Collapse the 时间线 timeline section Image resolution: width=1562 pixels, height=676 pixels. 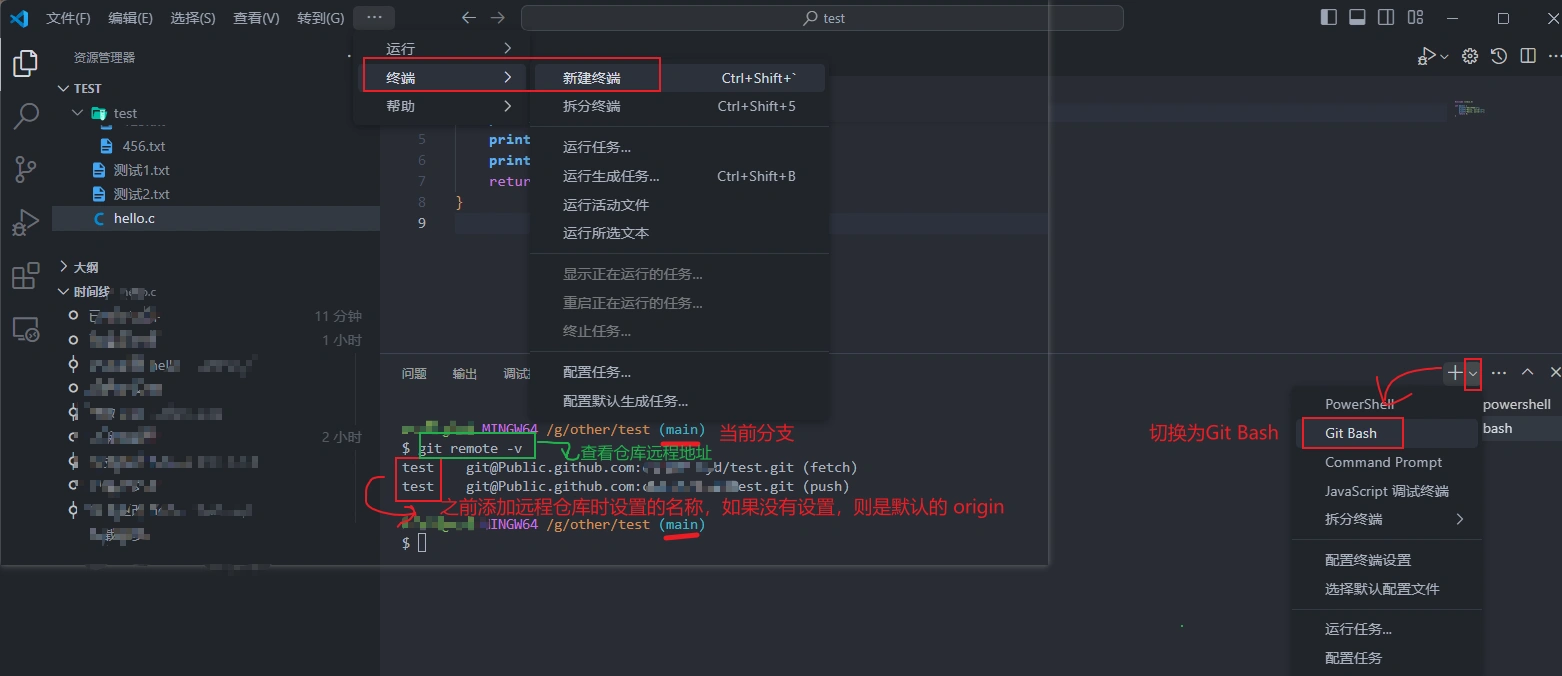(x=216, y=292)
